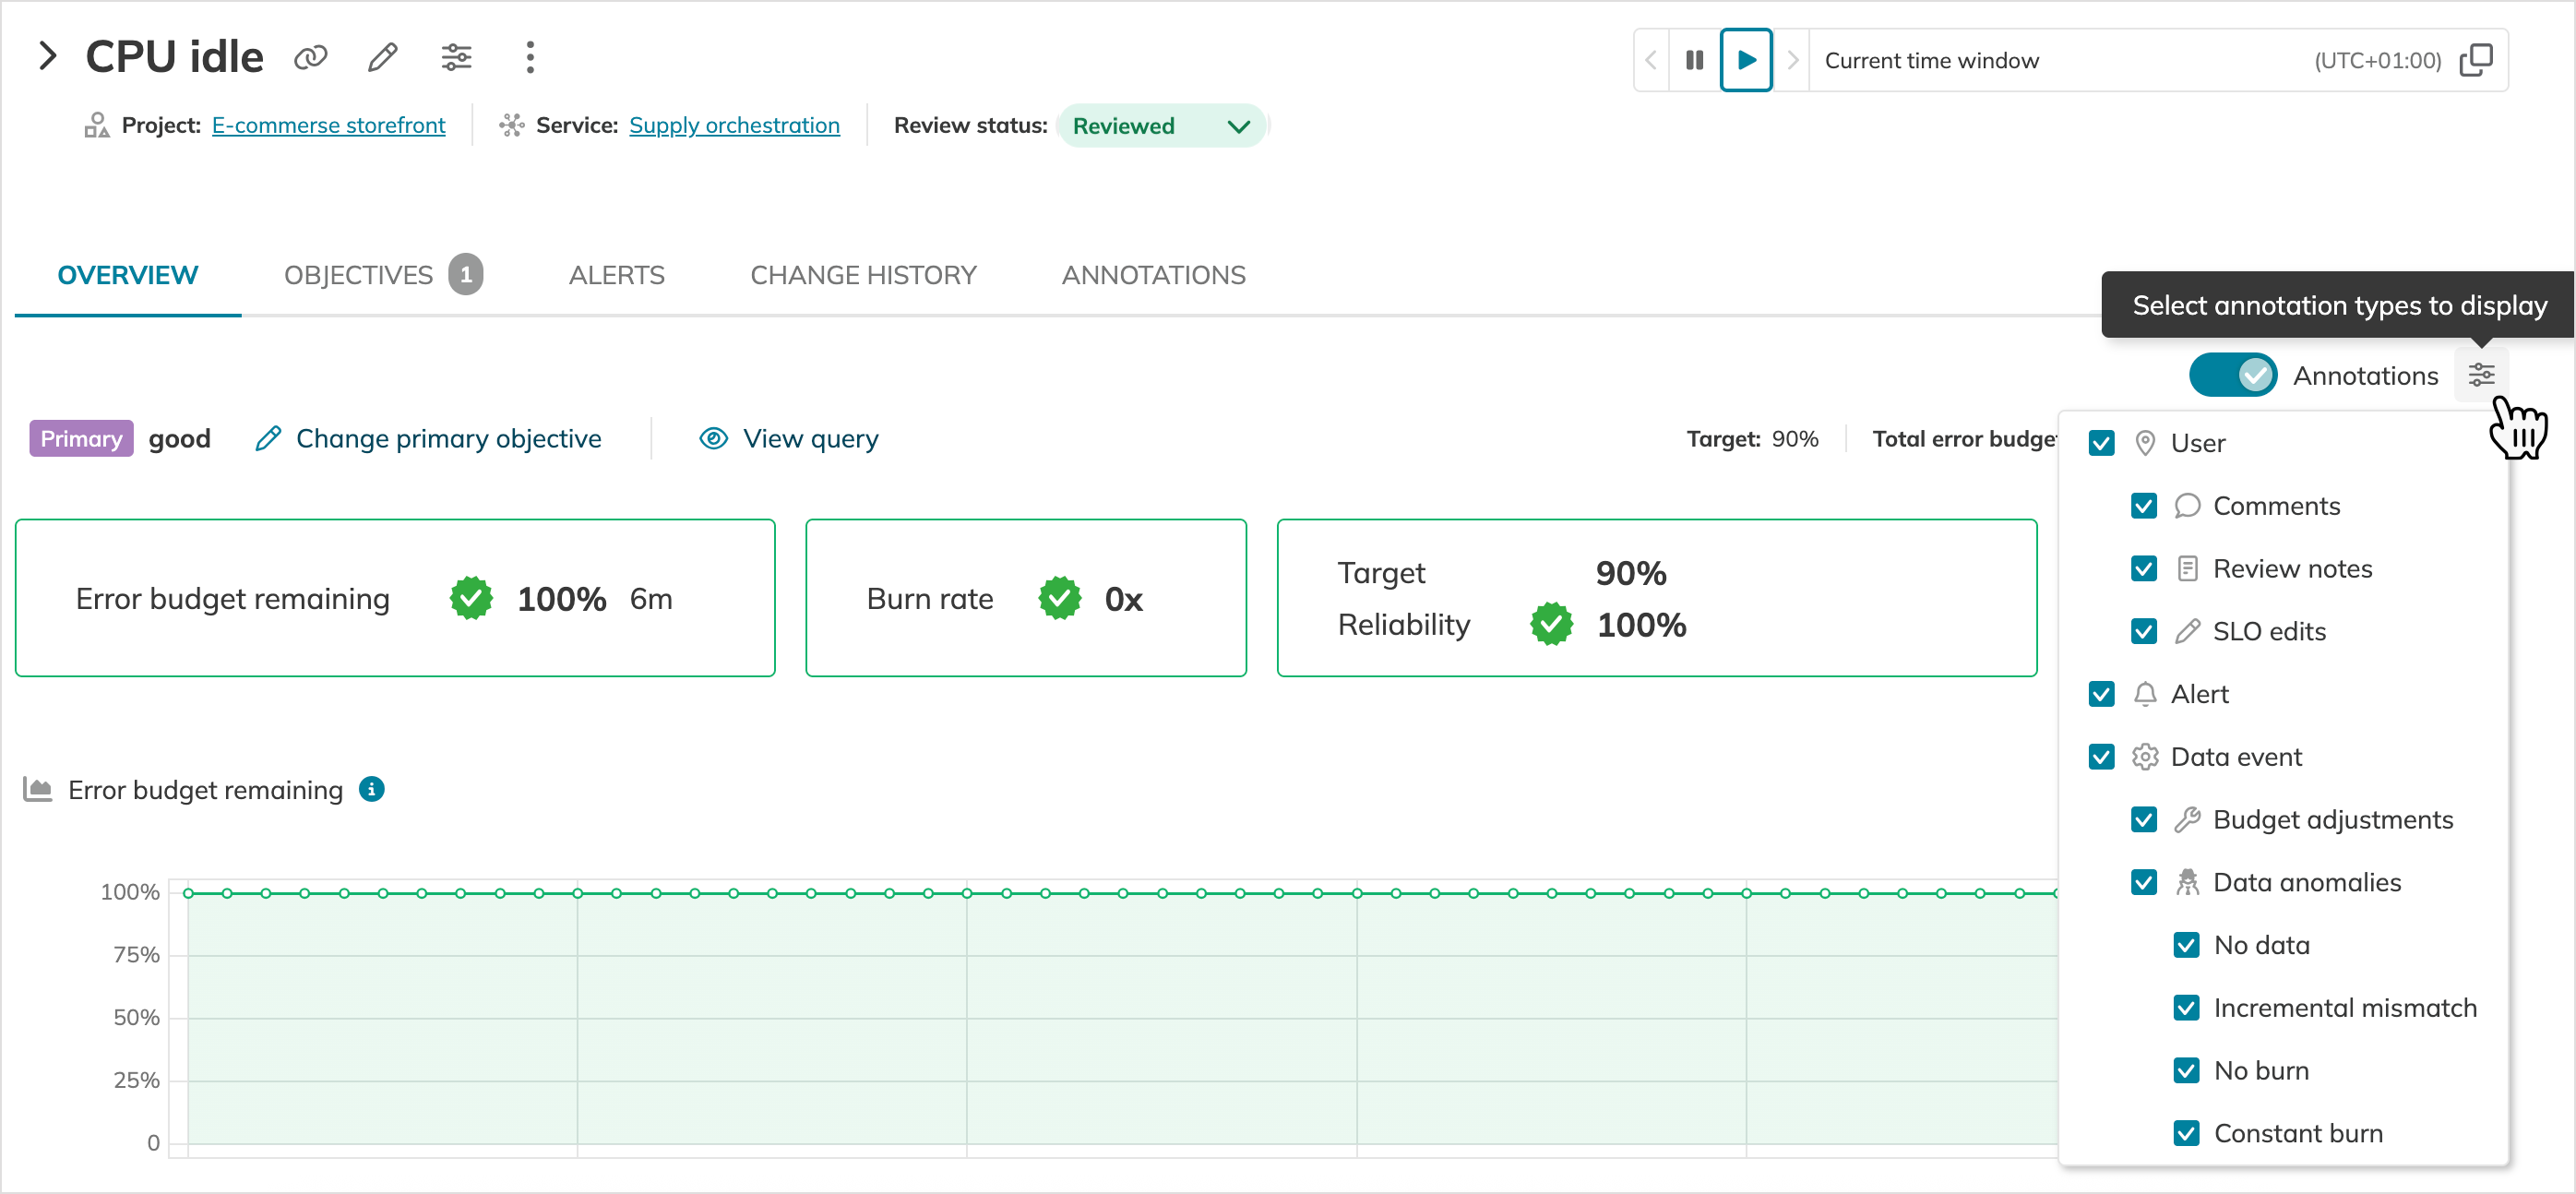
Task: Expand the chevron left of CPU idle
Action: click(47, 56)
